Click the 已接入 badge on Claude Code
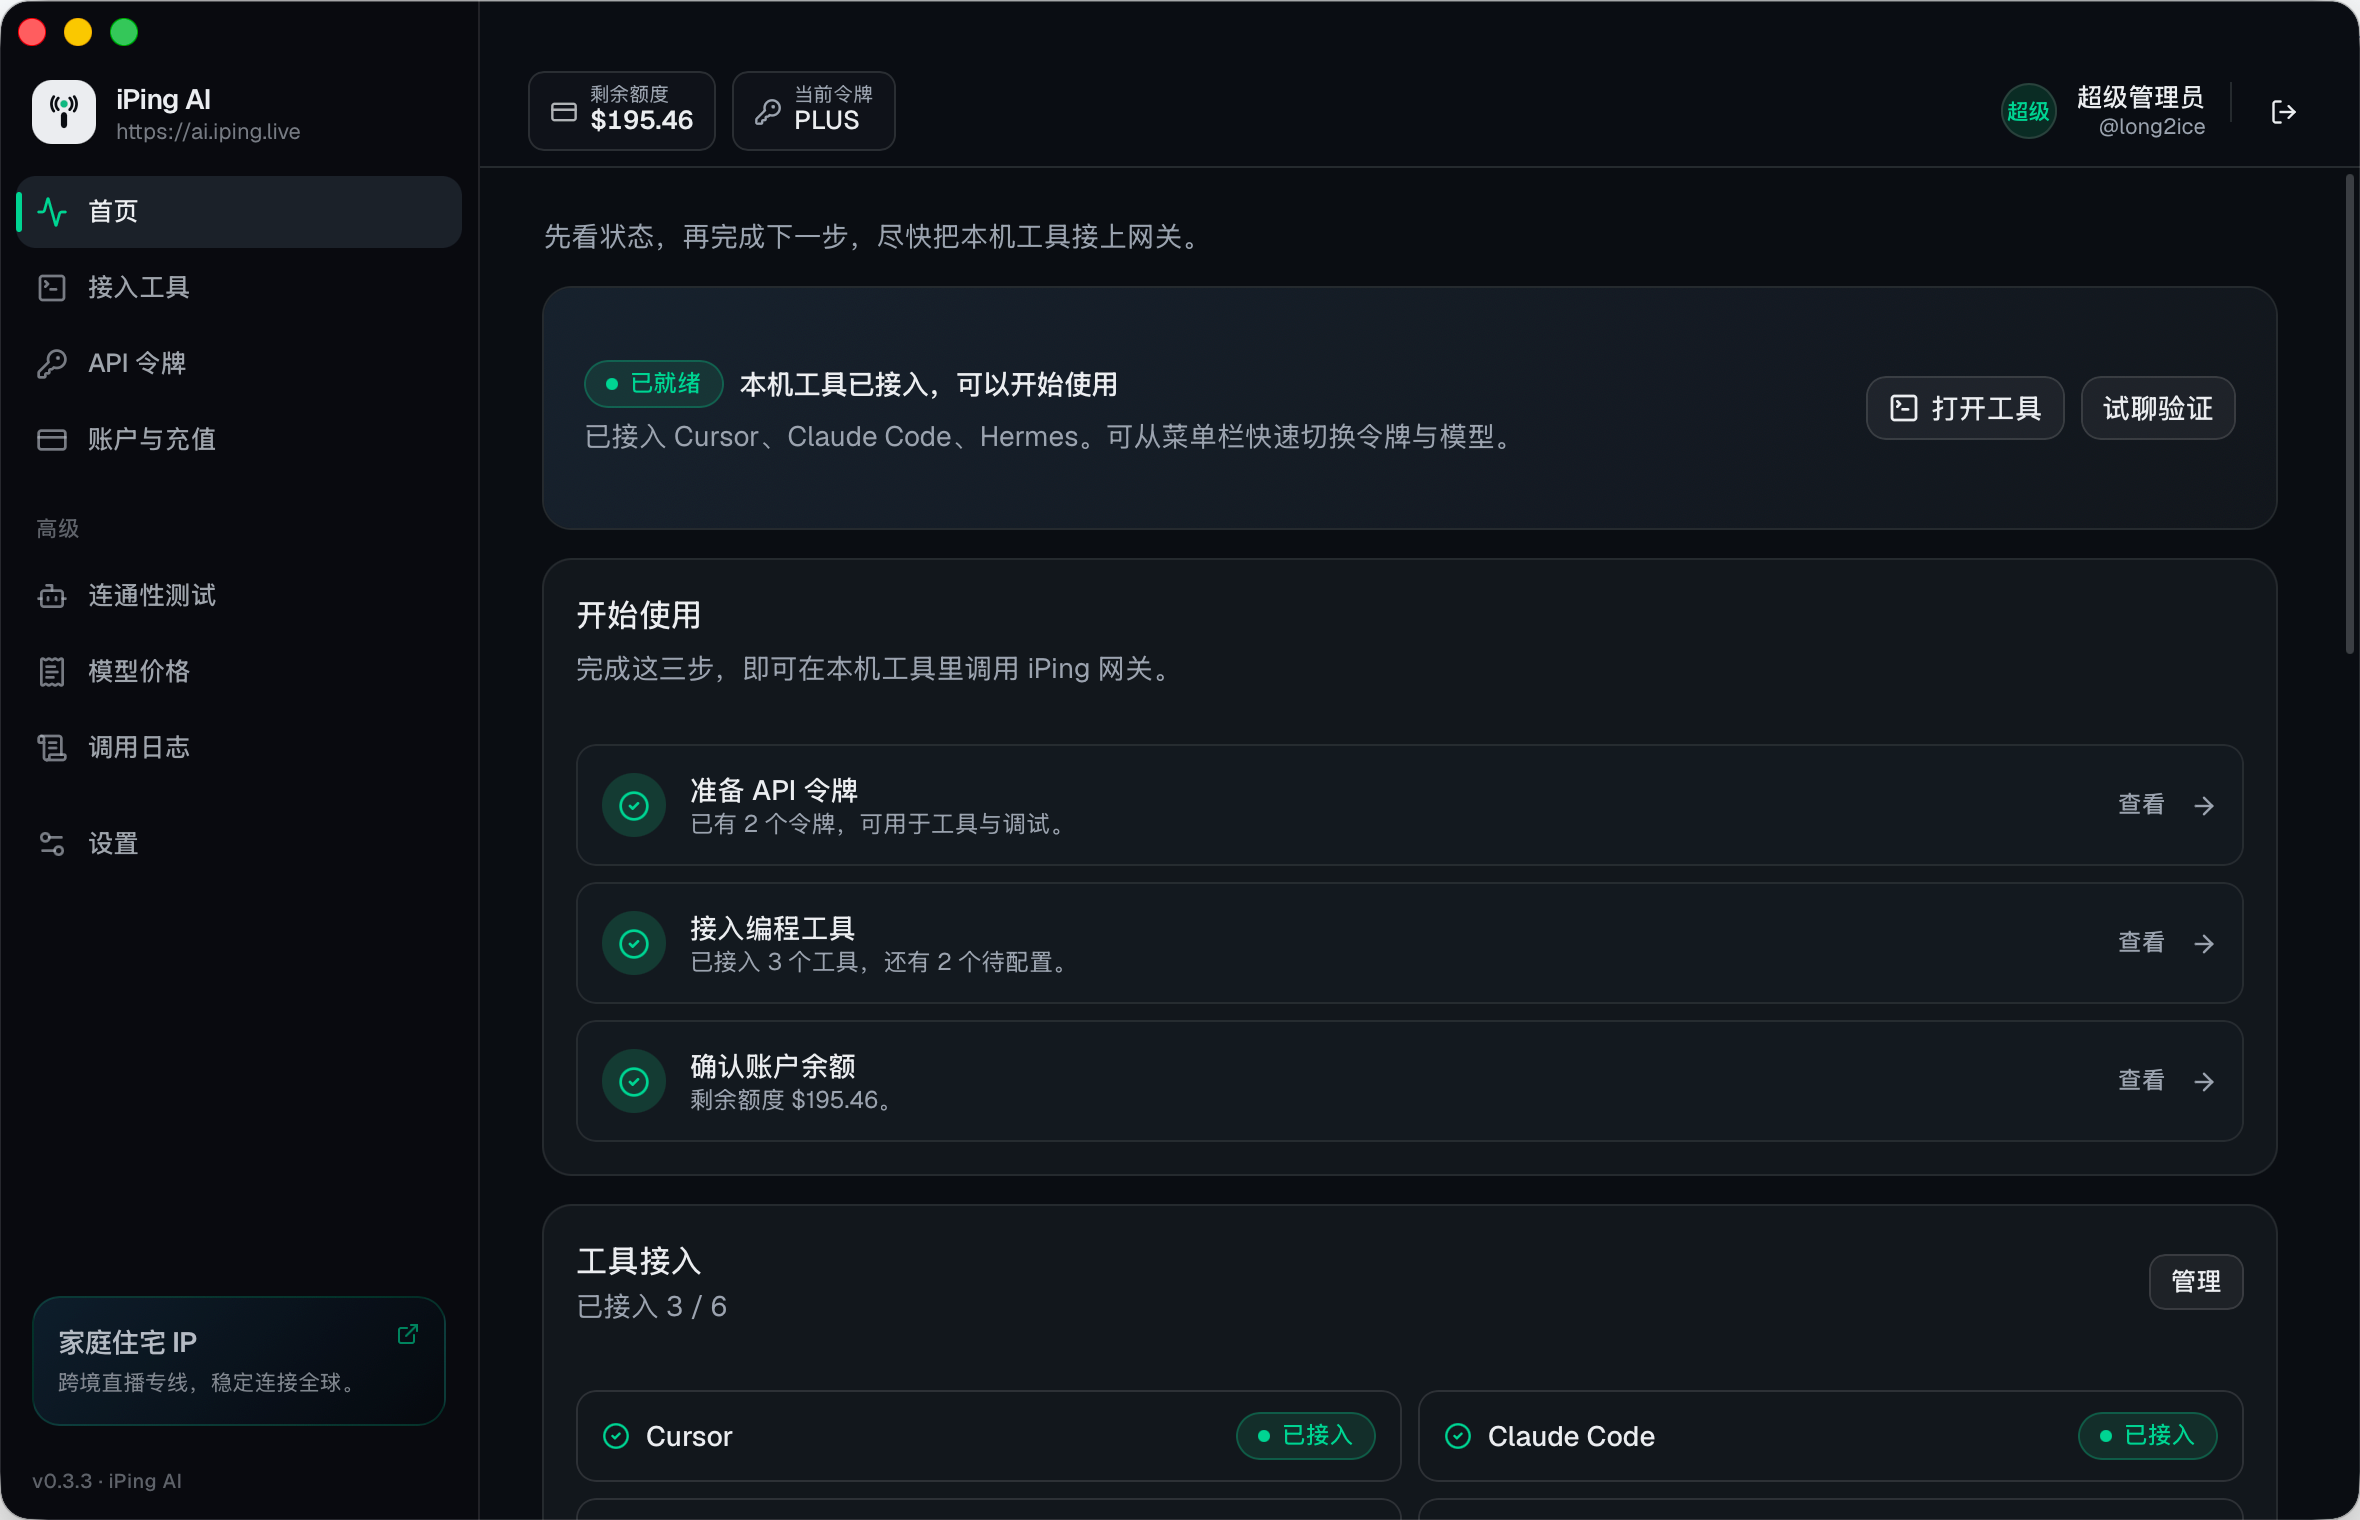2360x1520 pixels. 2148,1436
